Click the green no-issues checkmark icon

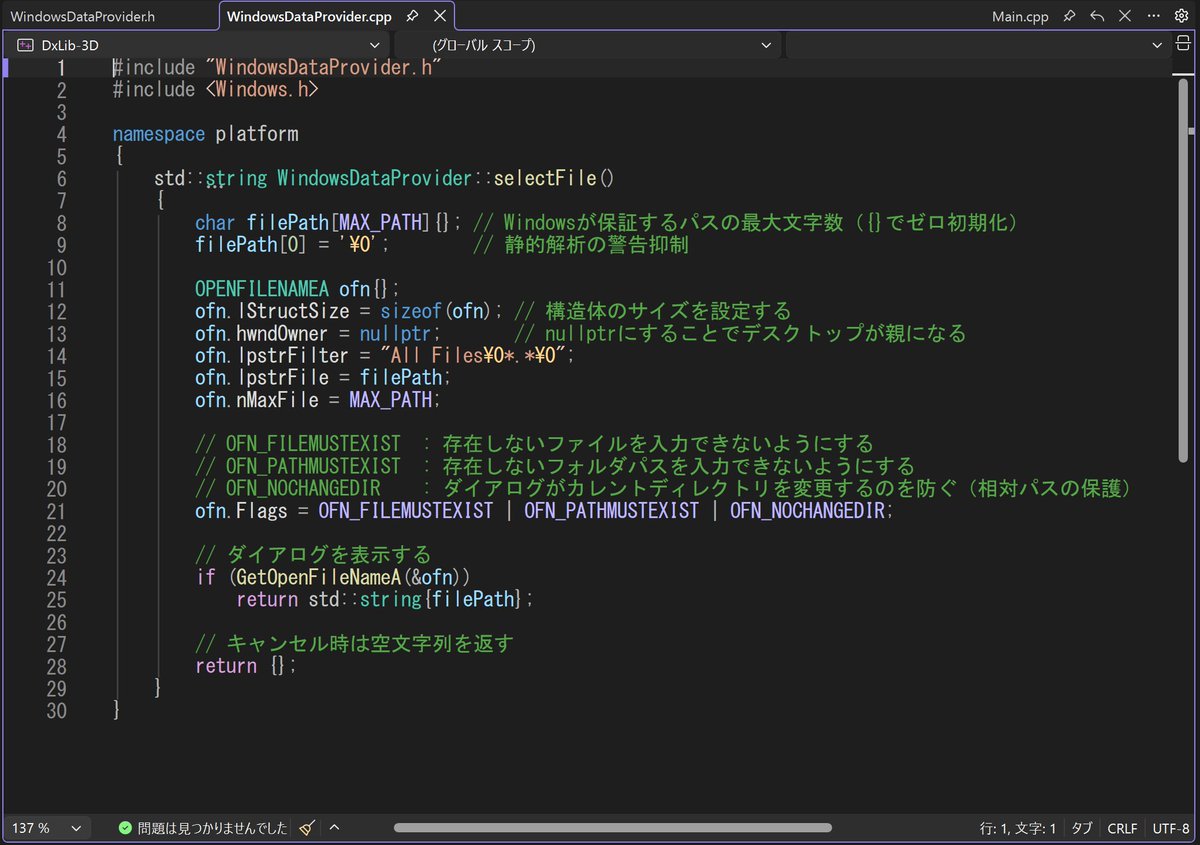(125, 828)
